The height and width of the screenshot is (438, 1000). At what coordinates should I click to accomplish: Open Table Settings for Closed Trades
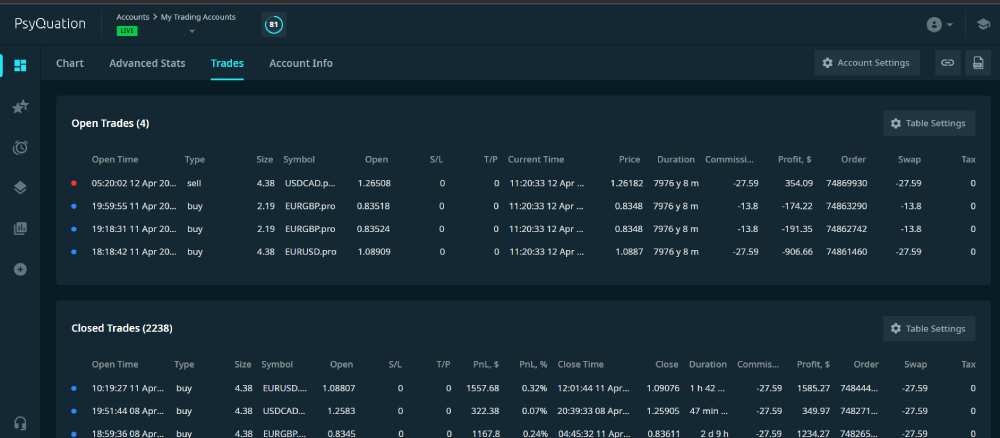pyautogui.click(x=929, y=328)
